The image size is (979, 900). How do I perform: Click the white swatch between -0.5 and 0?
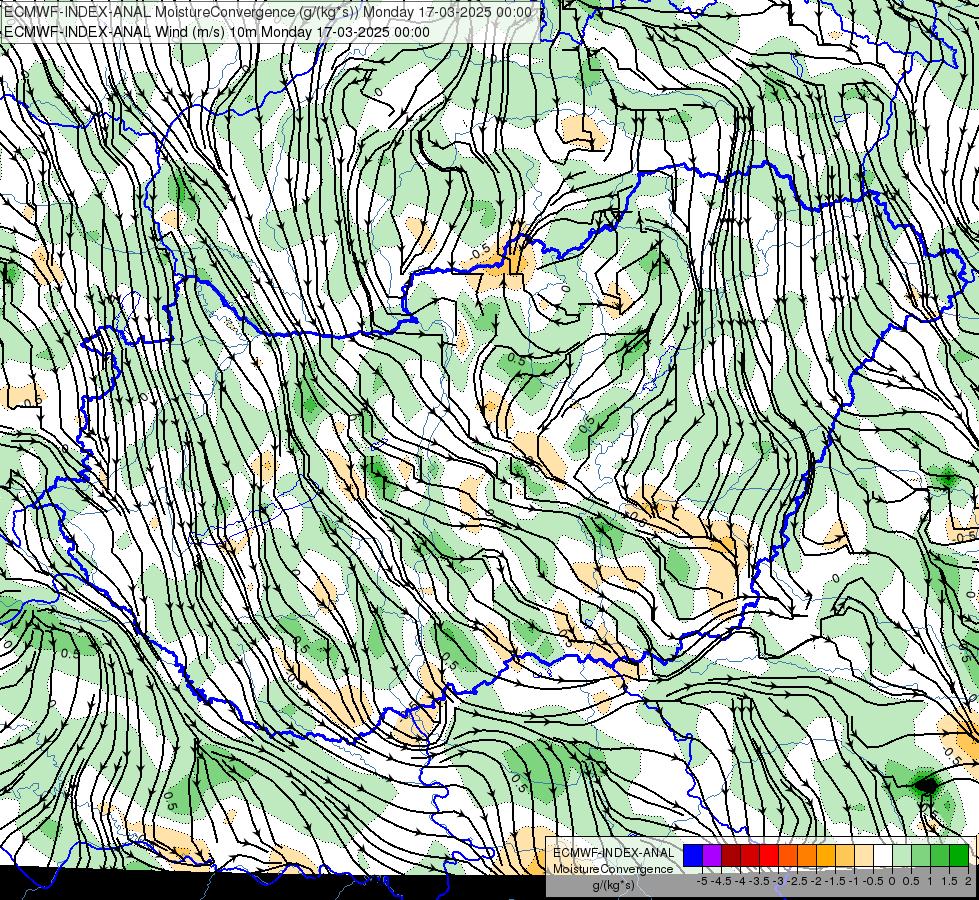[x=883, y=856]
